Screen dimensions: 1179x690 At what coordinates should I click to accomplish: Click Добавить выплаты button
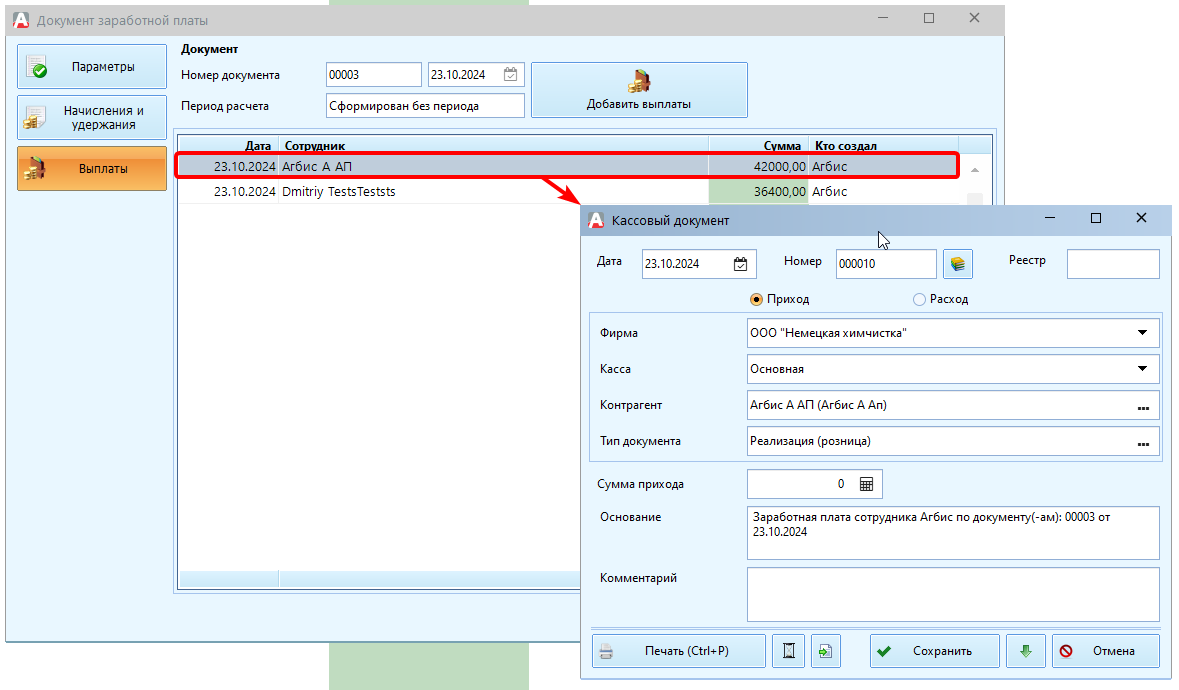639,90
